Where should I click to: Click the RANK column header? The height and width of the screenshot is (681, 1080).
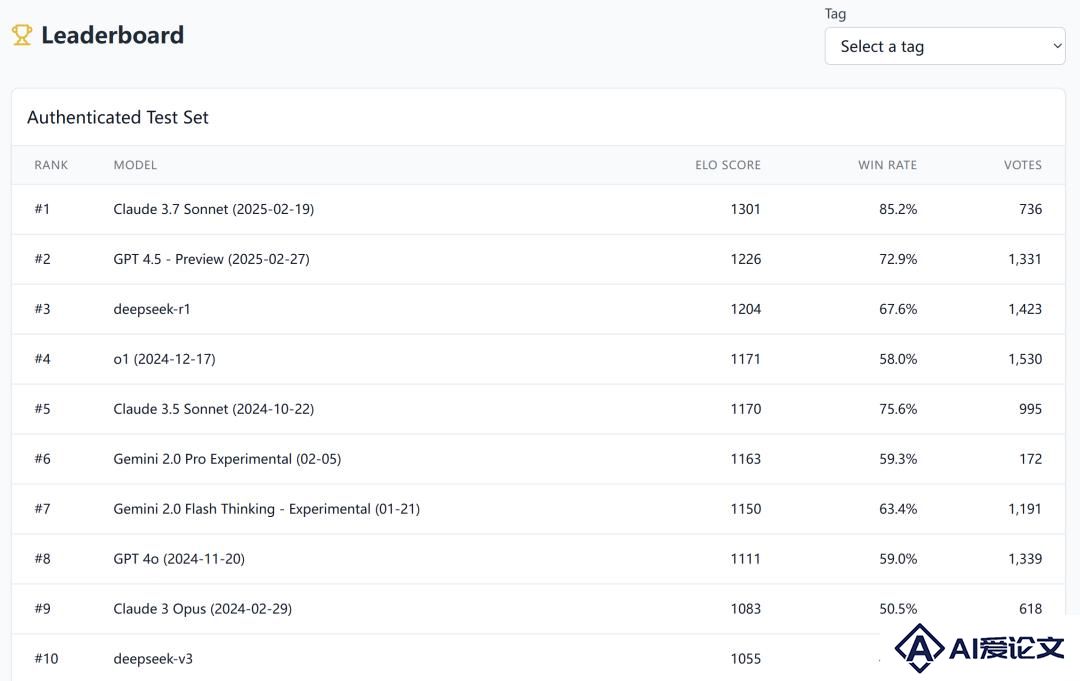coord(51,165)
